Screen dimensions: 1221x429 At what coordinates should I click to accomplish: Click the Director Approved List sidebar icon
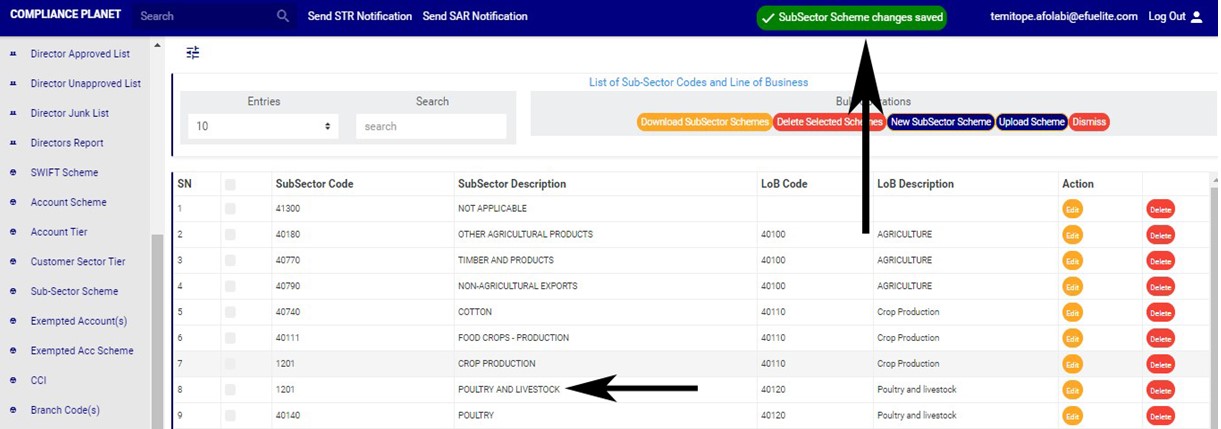[x=14, y=54]
